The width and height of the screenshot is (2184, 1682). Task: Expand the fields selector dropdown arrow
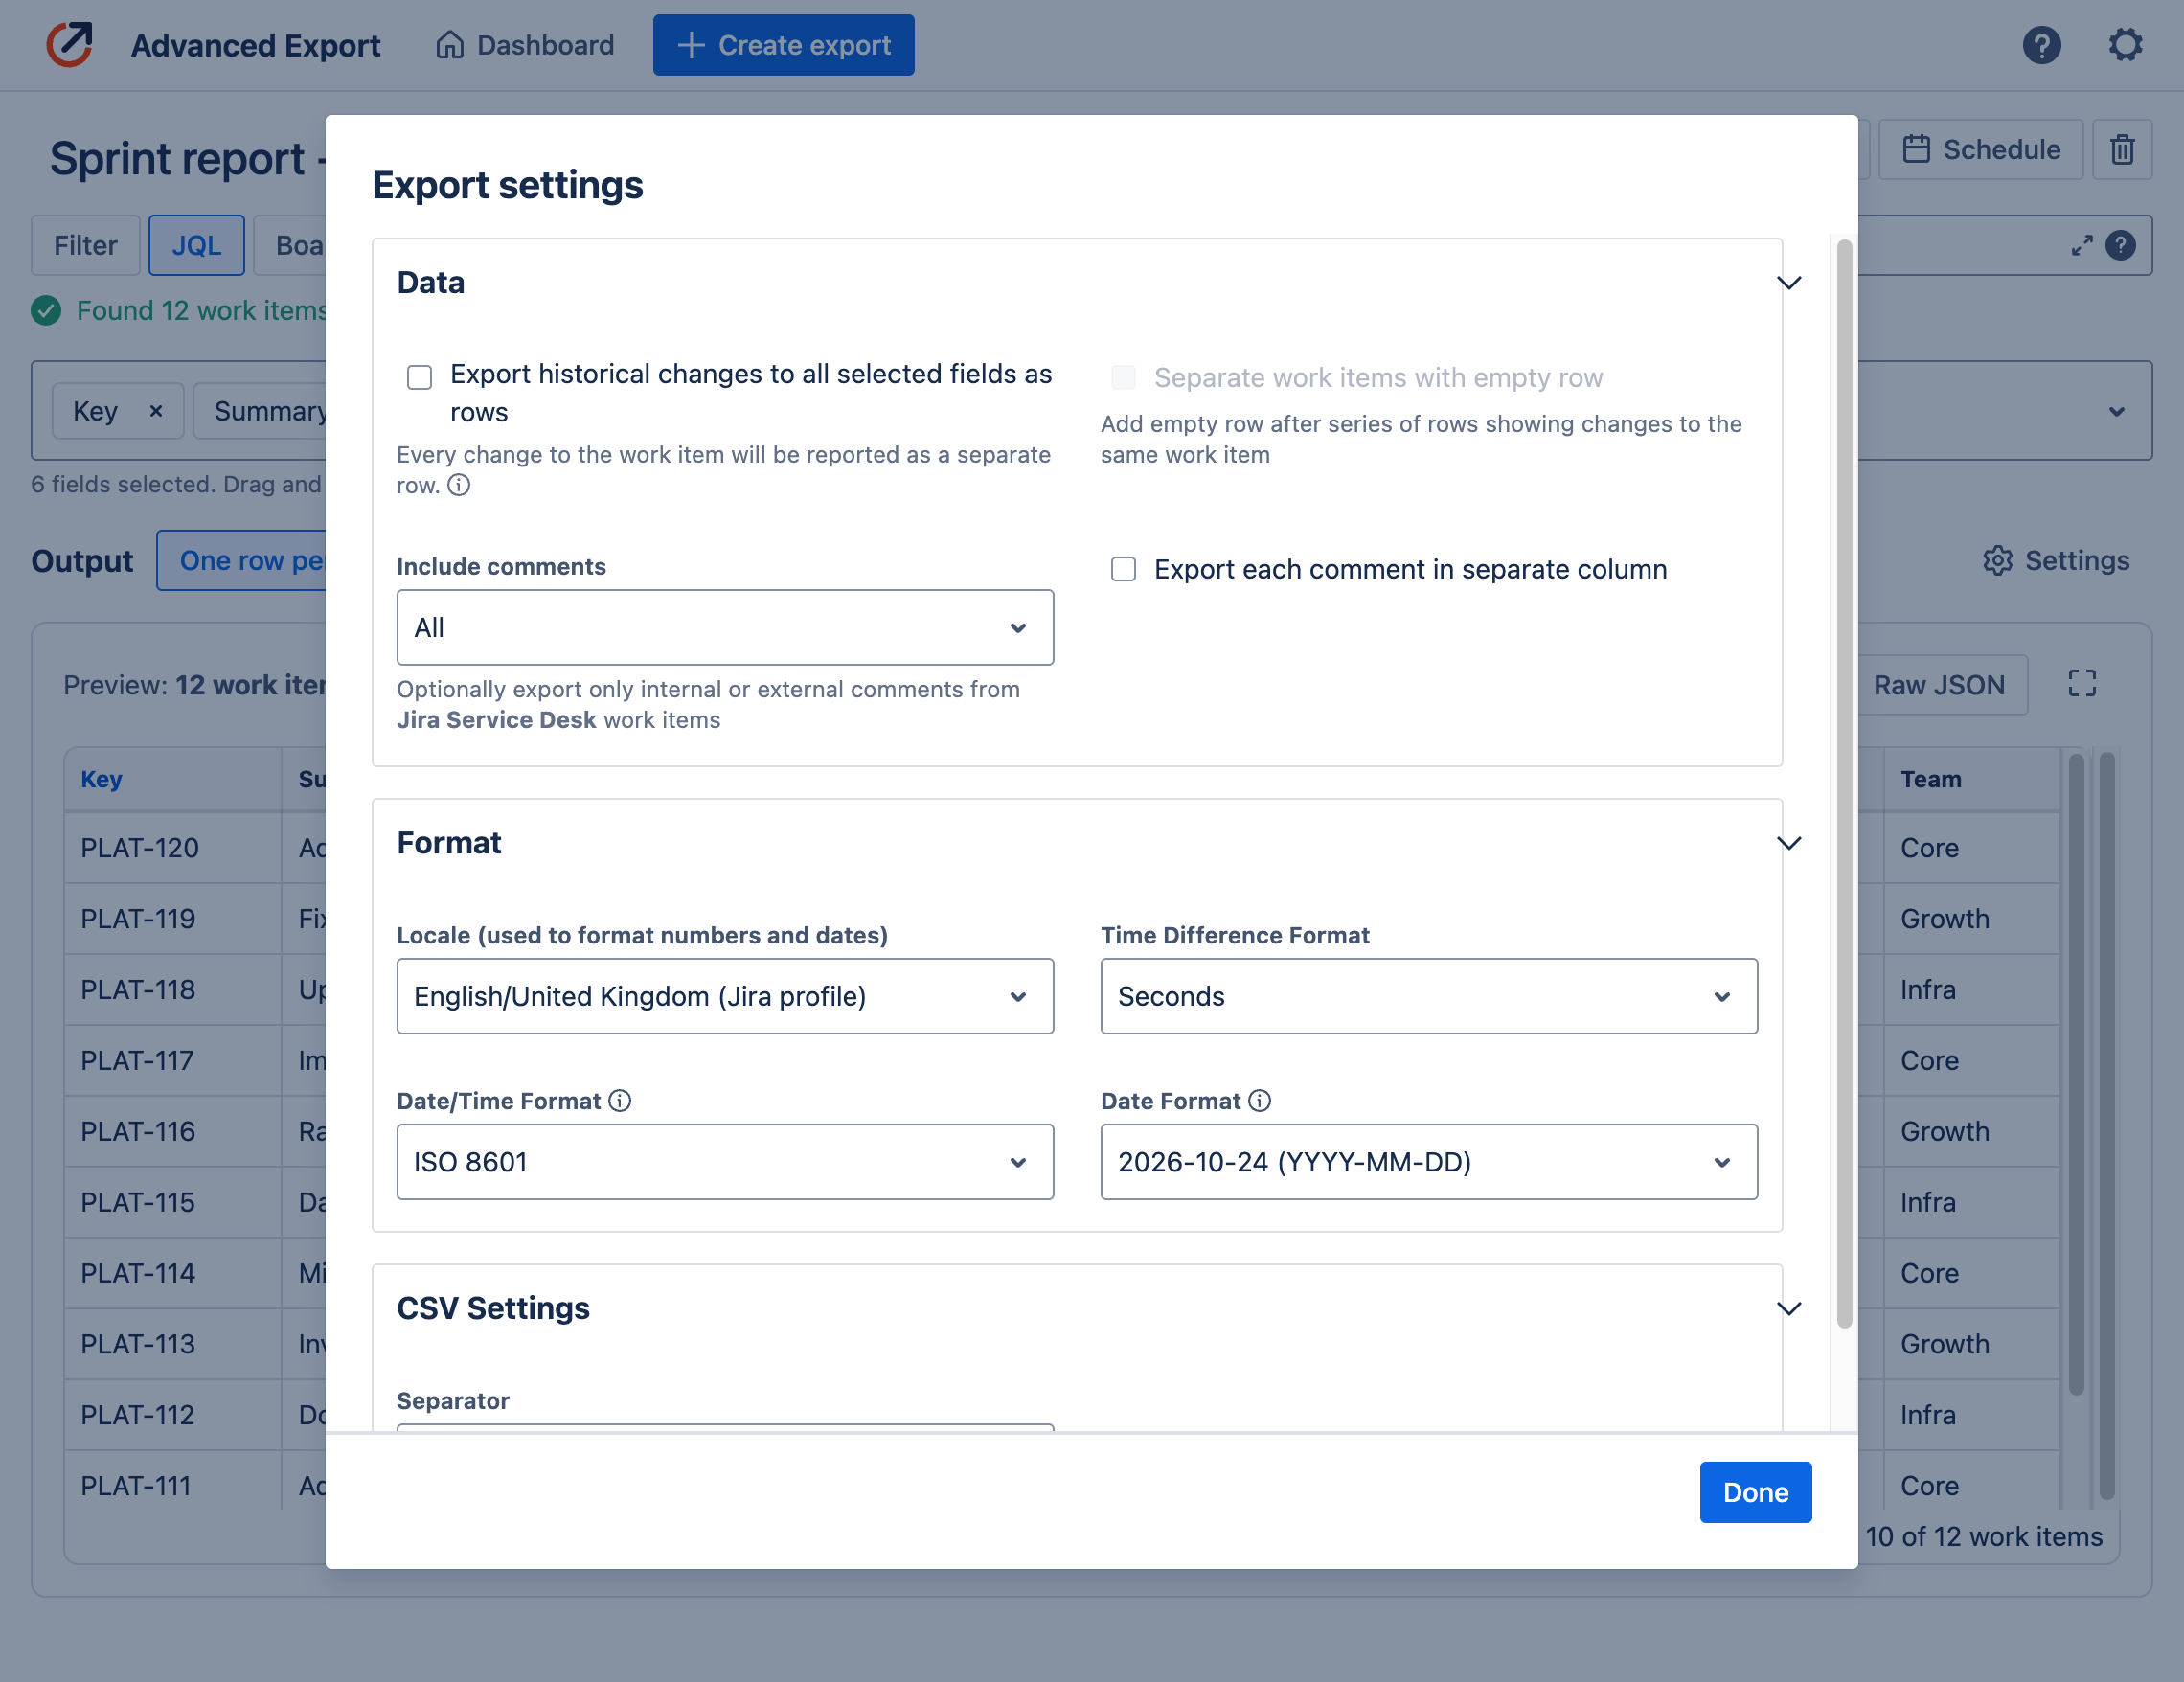(2117, 412)
